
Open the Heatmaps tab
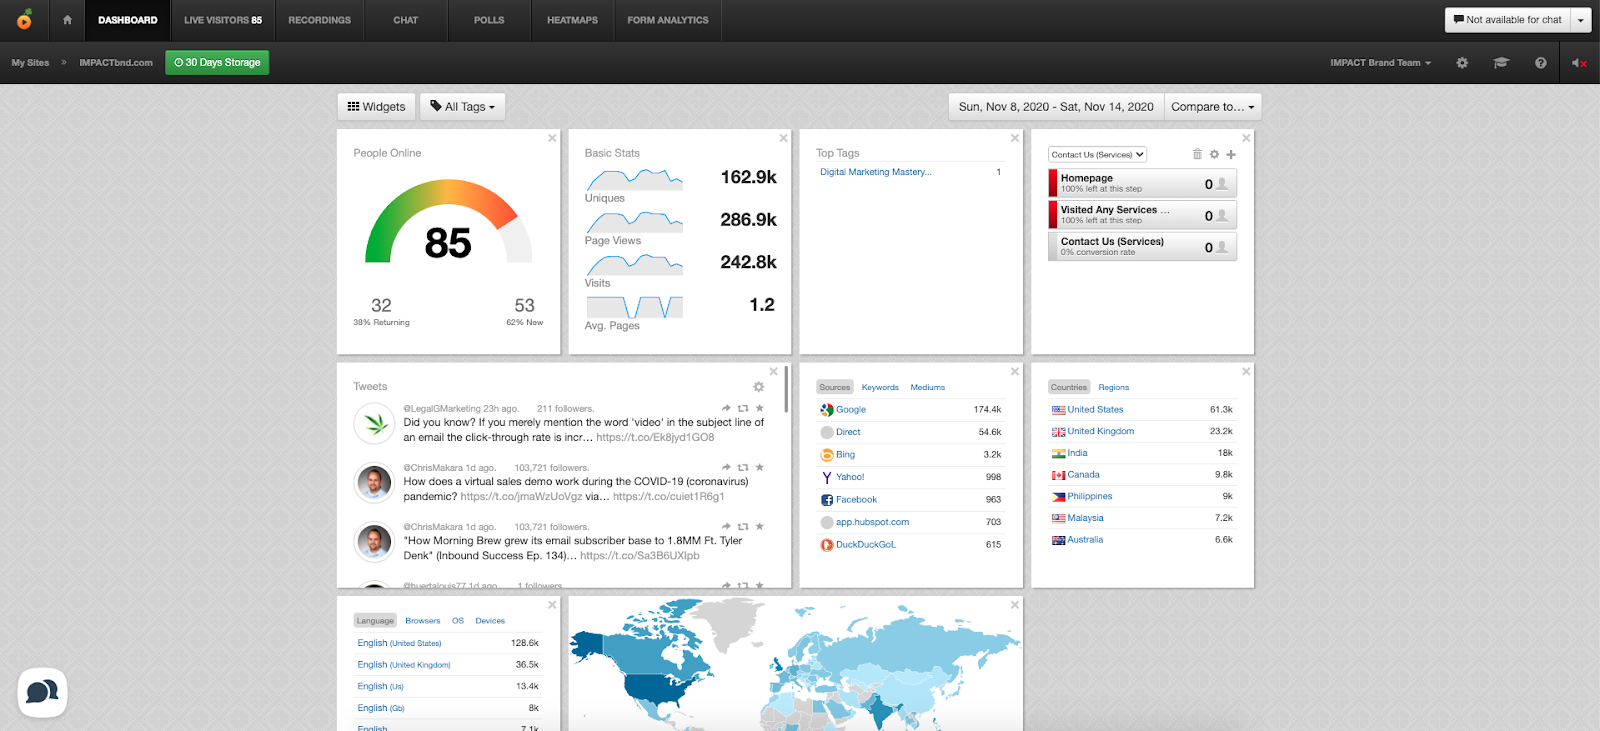pos(572,20)
